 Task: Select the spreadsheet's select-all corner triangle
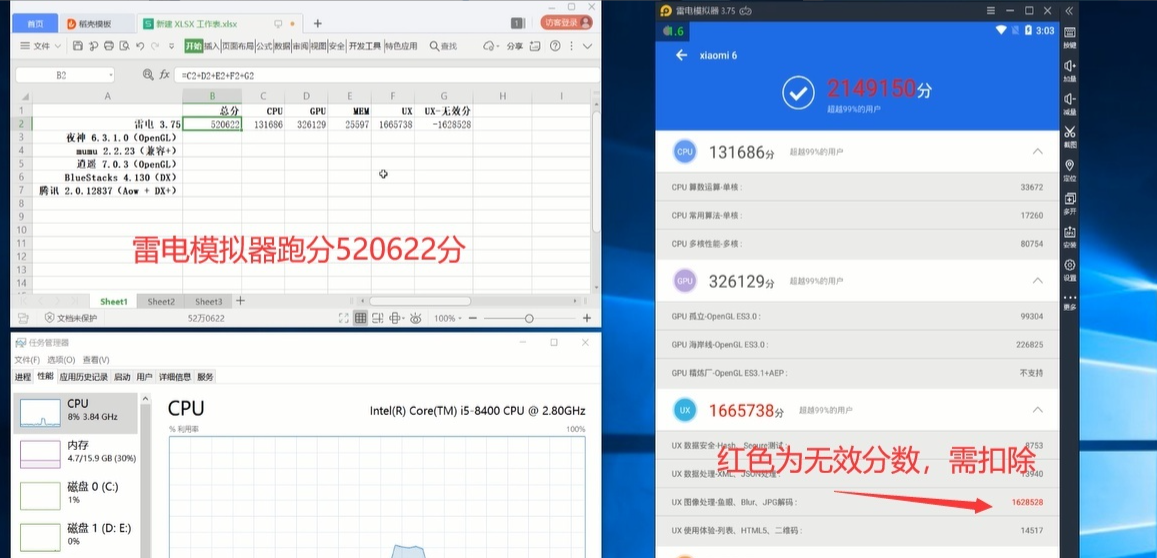point(24,97)
